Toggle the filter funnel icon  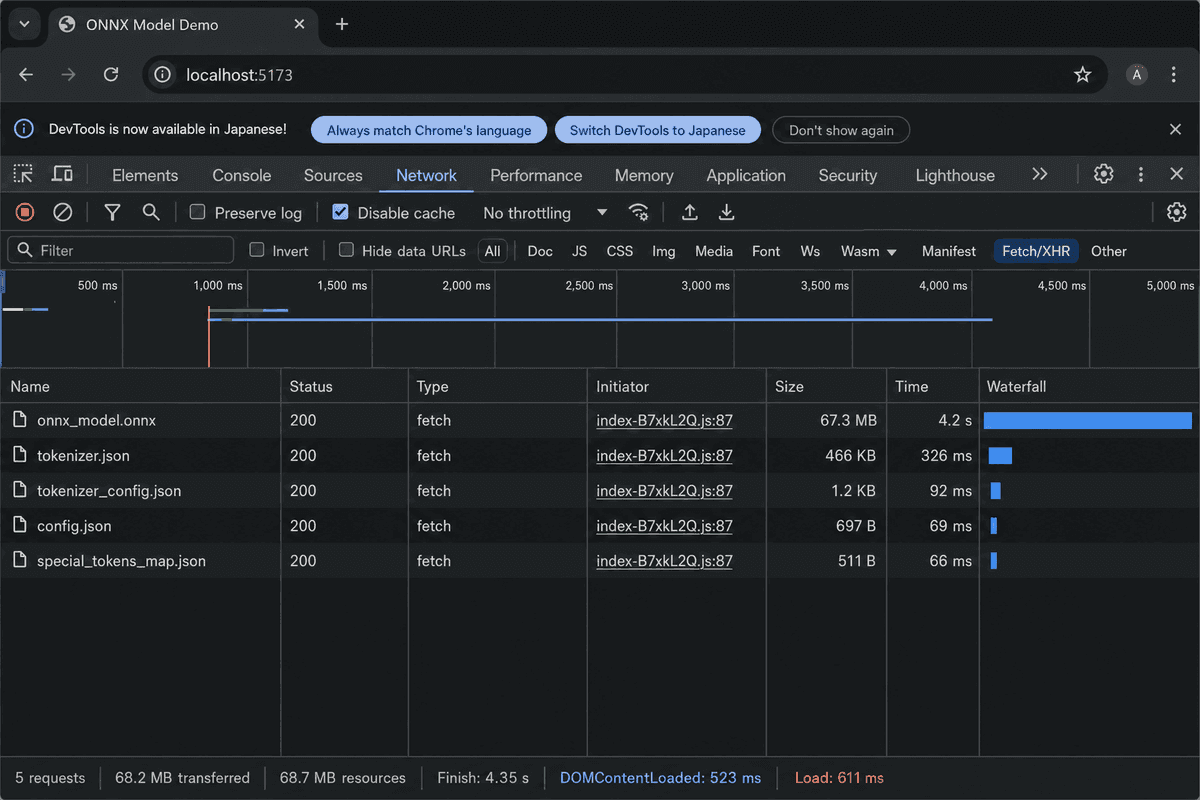pos(113,212)
